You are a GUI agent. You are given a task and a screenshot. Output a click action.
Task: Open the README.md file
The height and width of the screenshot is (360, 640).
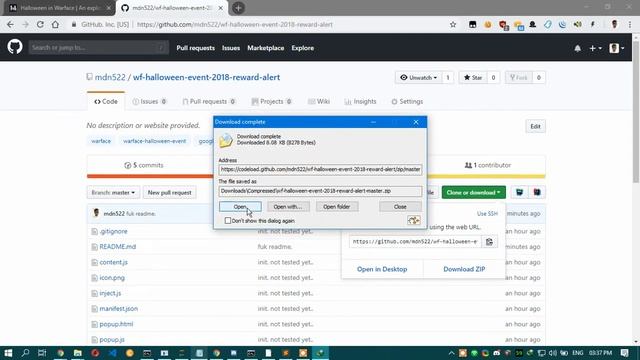(x=118, y=247)
